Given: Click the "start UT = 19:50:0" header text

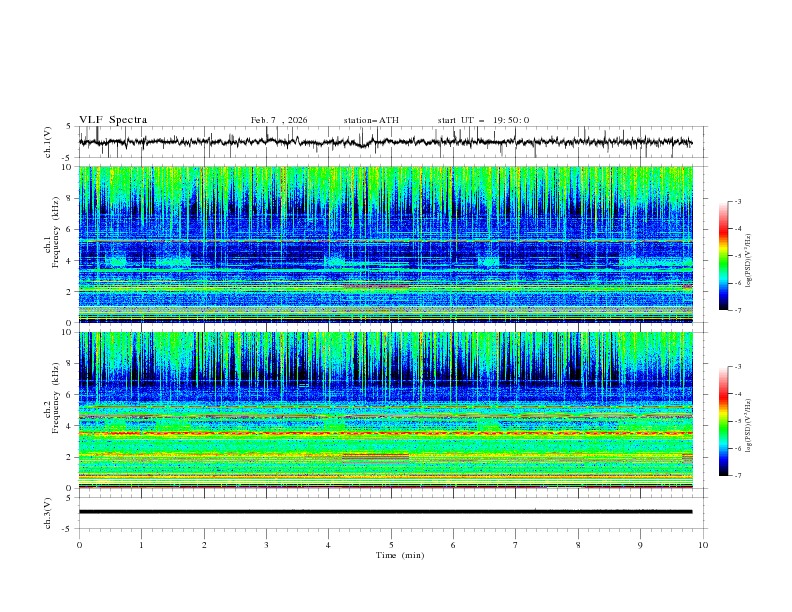Looking at the screenshot, I should 483,120.
